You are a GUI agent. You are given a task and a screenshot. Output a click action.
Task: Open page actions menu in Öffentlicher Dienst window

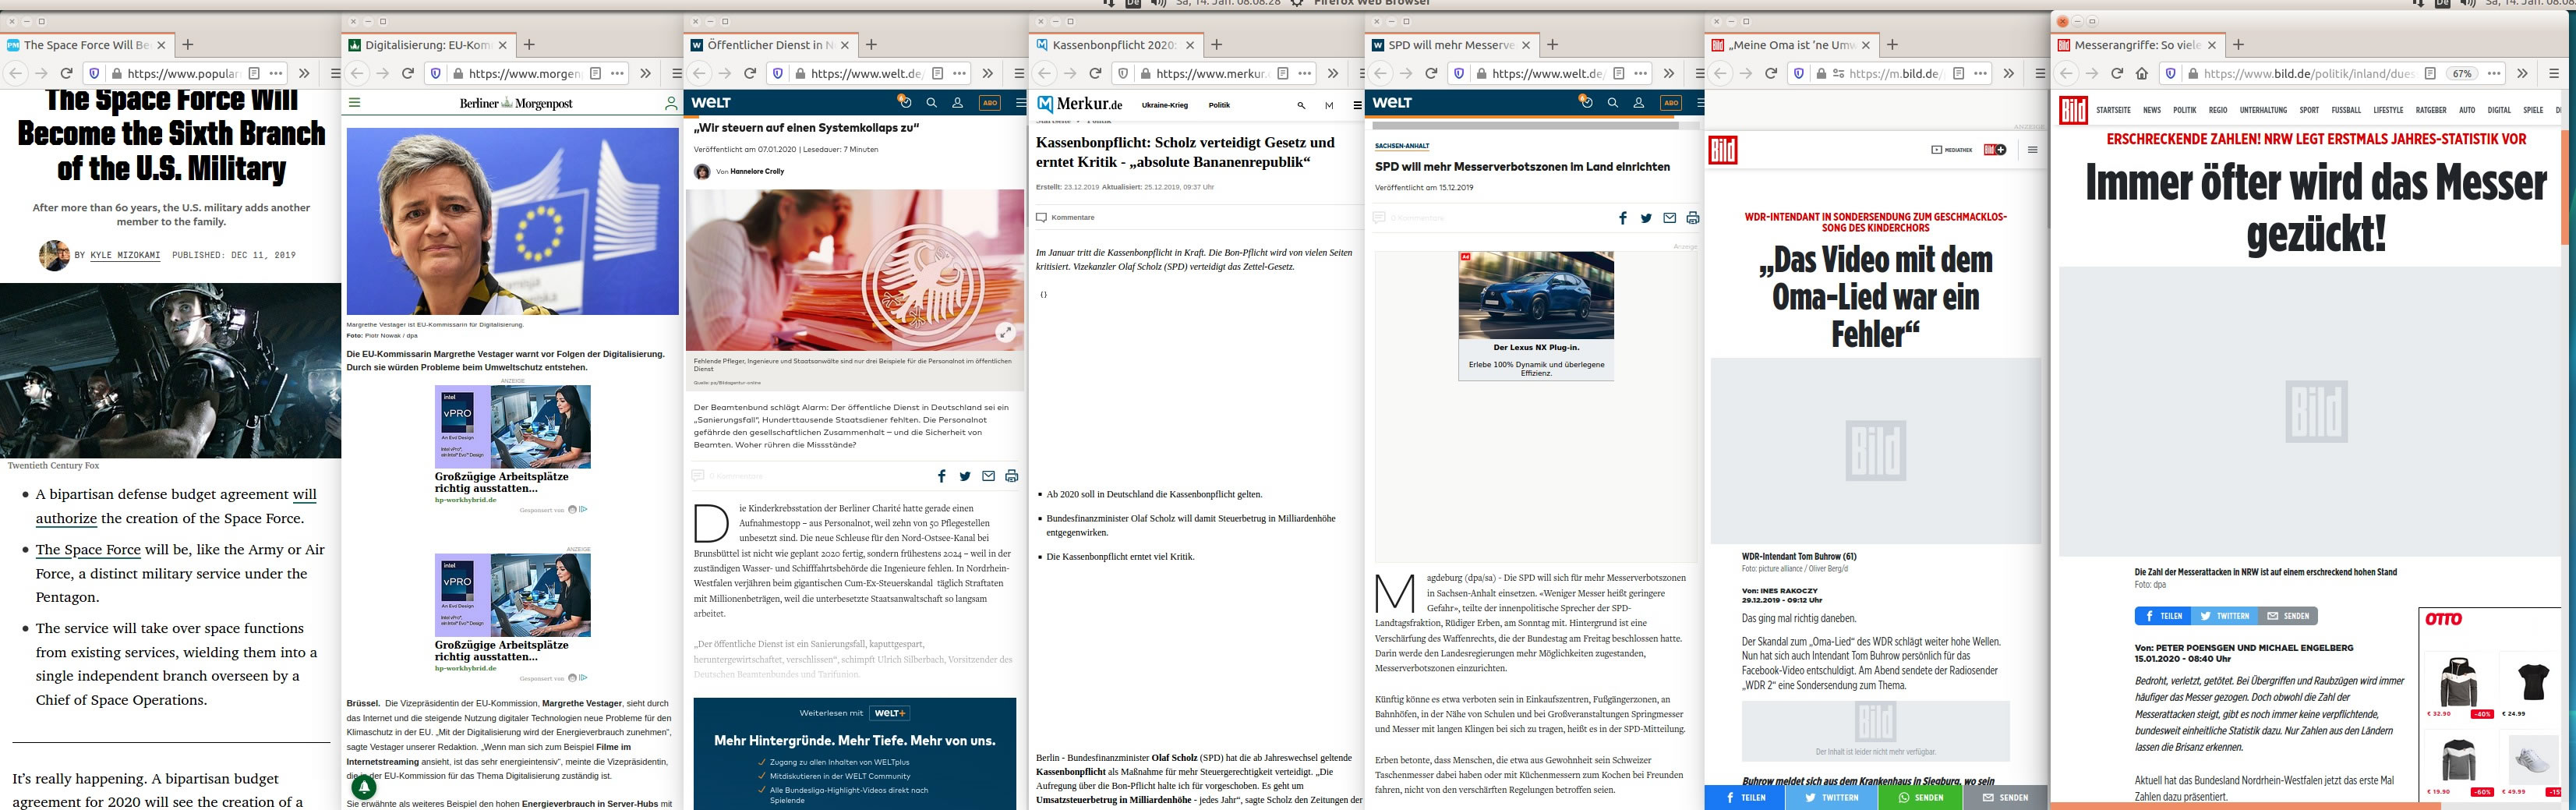(x=959, y=73)
